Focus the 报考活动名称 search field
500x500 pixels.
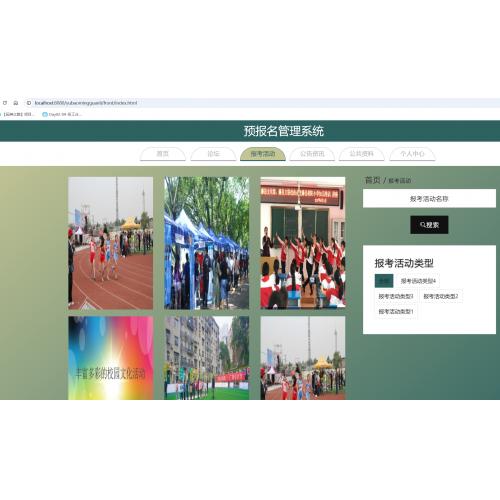click(429, 199)
